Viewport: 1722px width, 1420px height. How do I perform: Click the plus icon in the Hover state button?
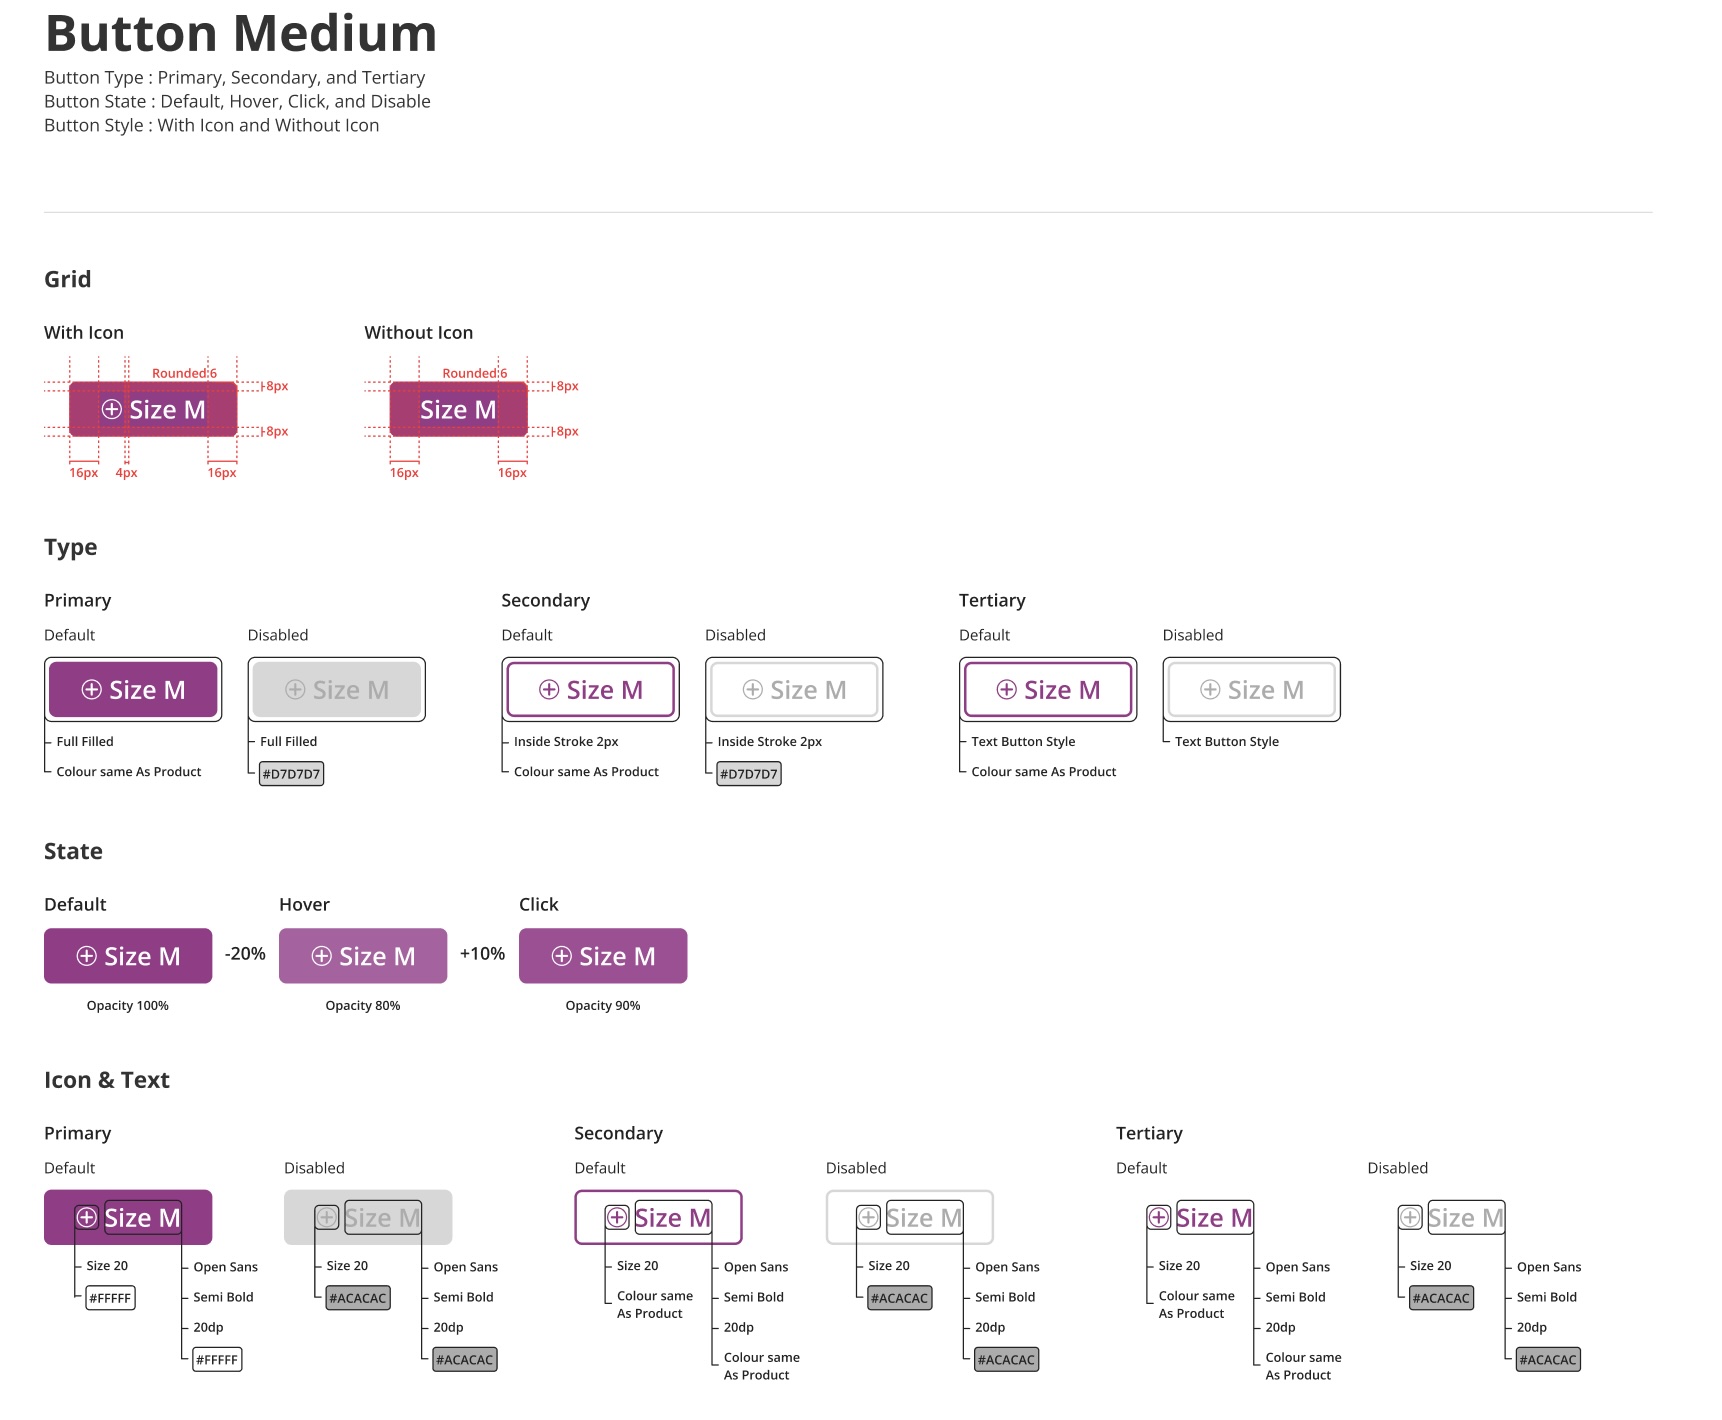[x=322, y=956]
